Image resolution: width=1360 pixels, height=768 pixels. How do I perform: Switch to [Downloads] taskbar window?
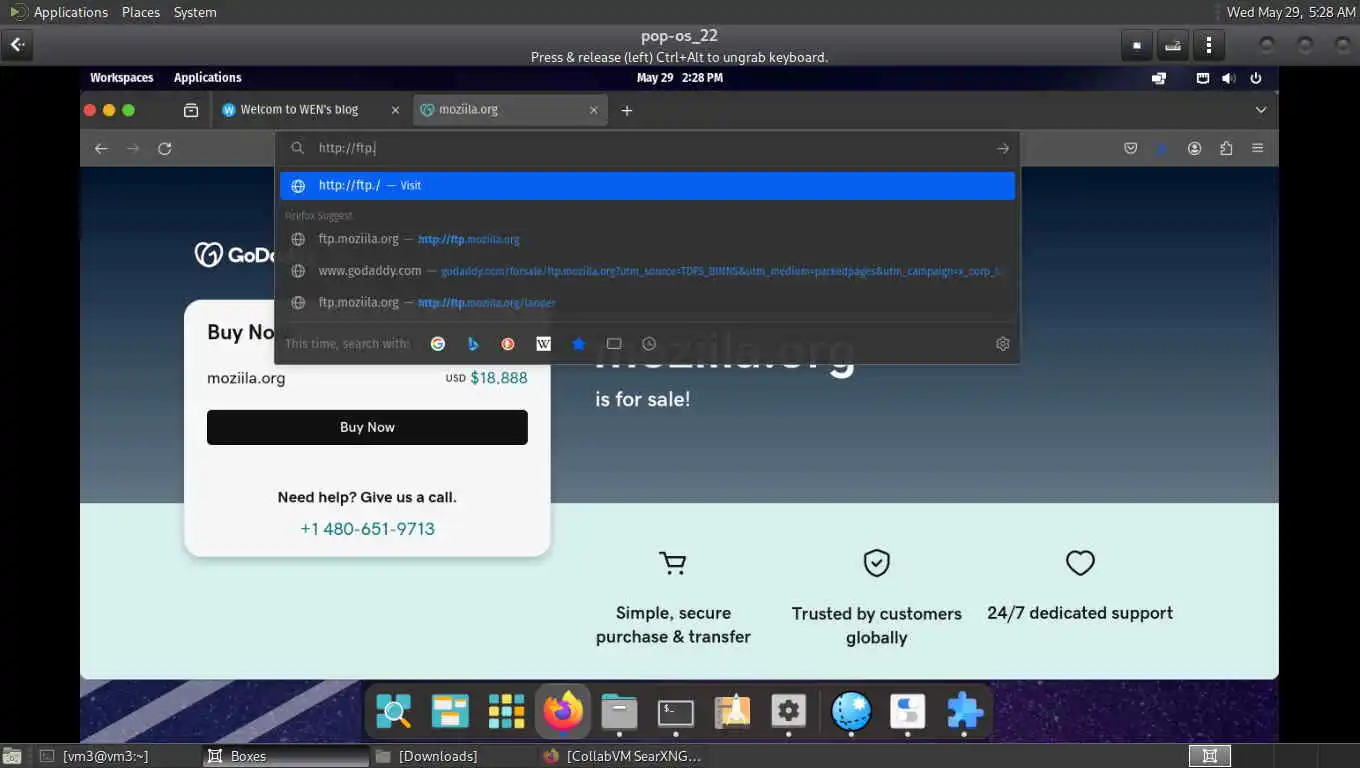click(x=452, y=756)
